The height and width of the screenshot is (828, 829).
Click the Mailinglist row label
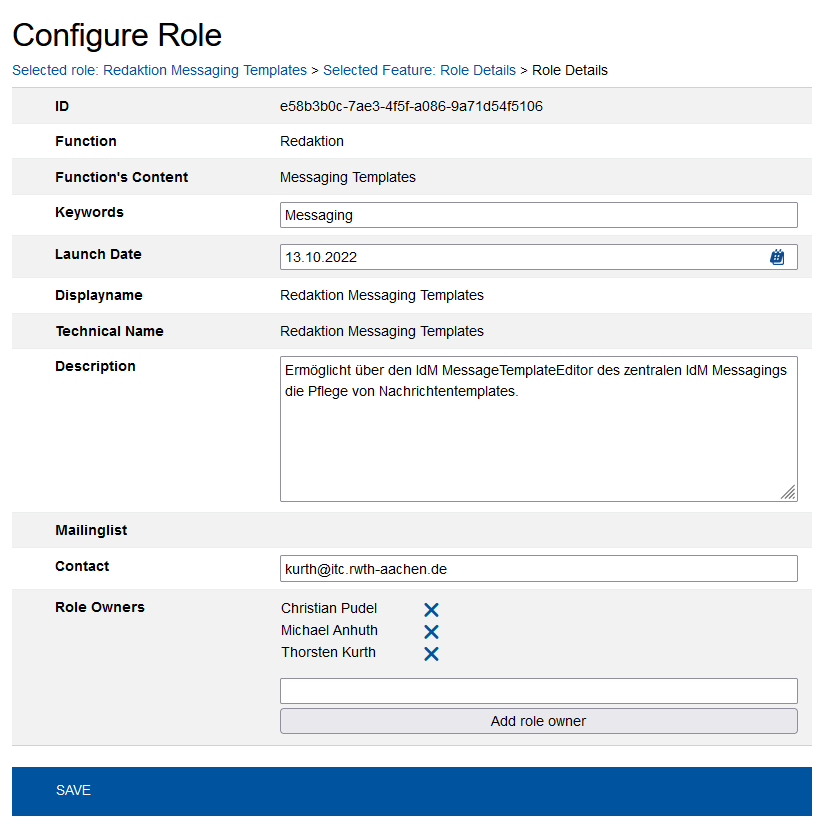click(x=91, y=530)
